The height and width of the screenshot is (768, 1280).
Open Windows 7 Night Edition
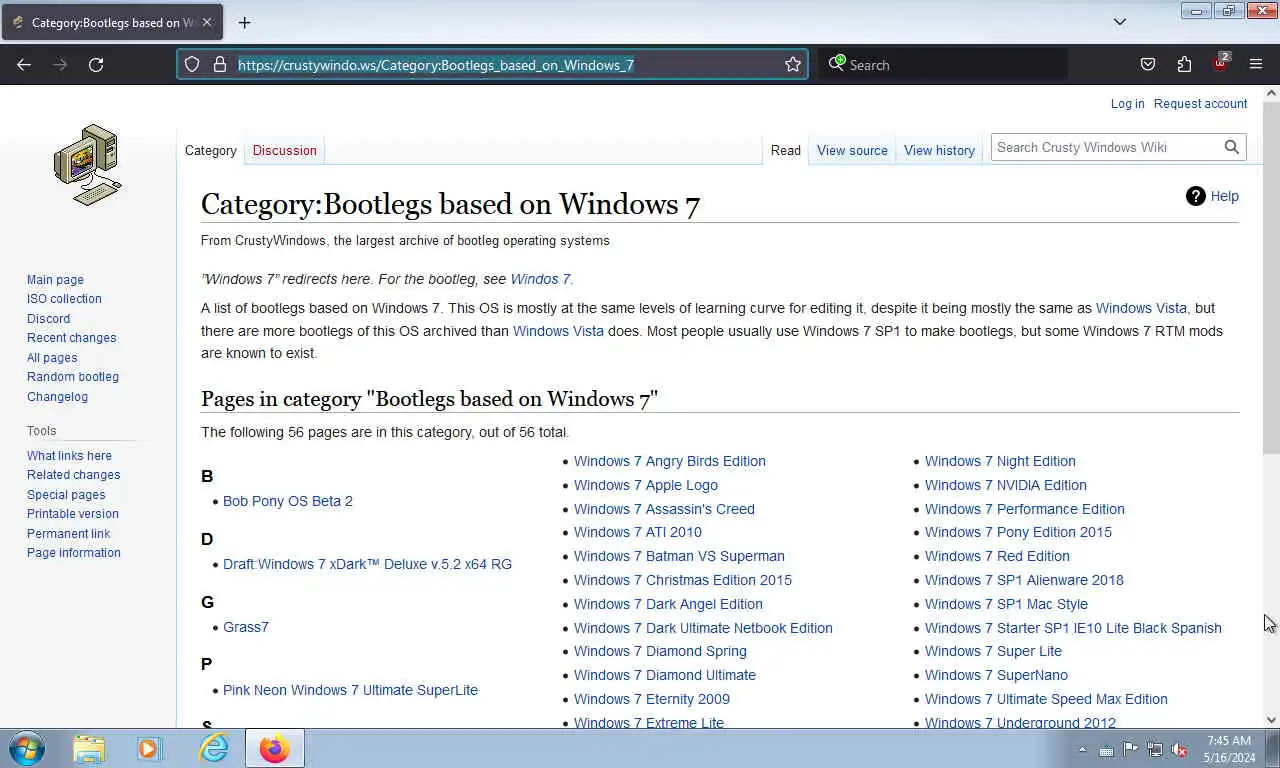(1000, 461)
